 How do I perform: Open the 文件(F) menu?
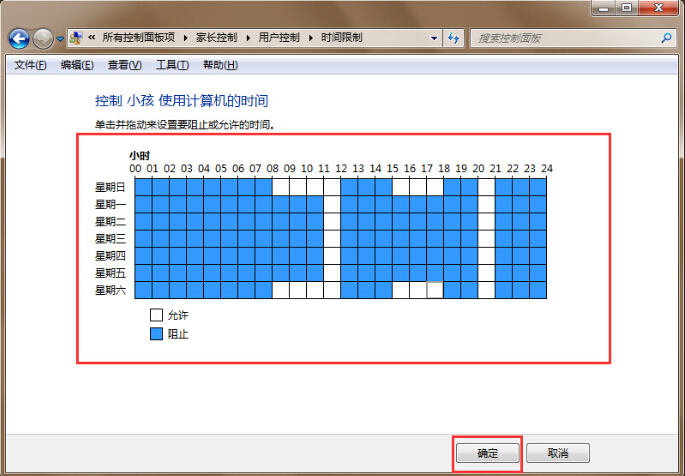tap(27, 65)
